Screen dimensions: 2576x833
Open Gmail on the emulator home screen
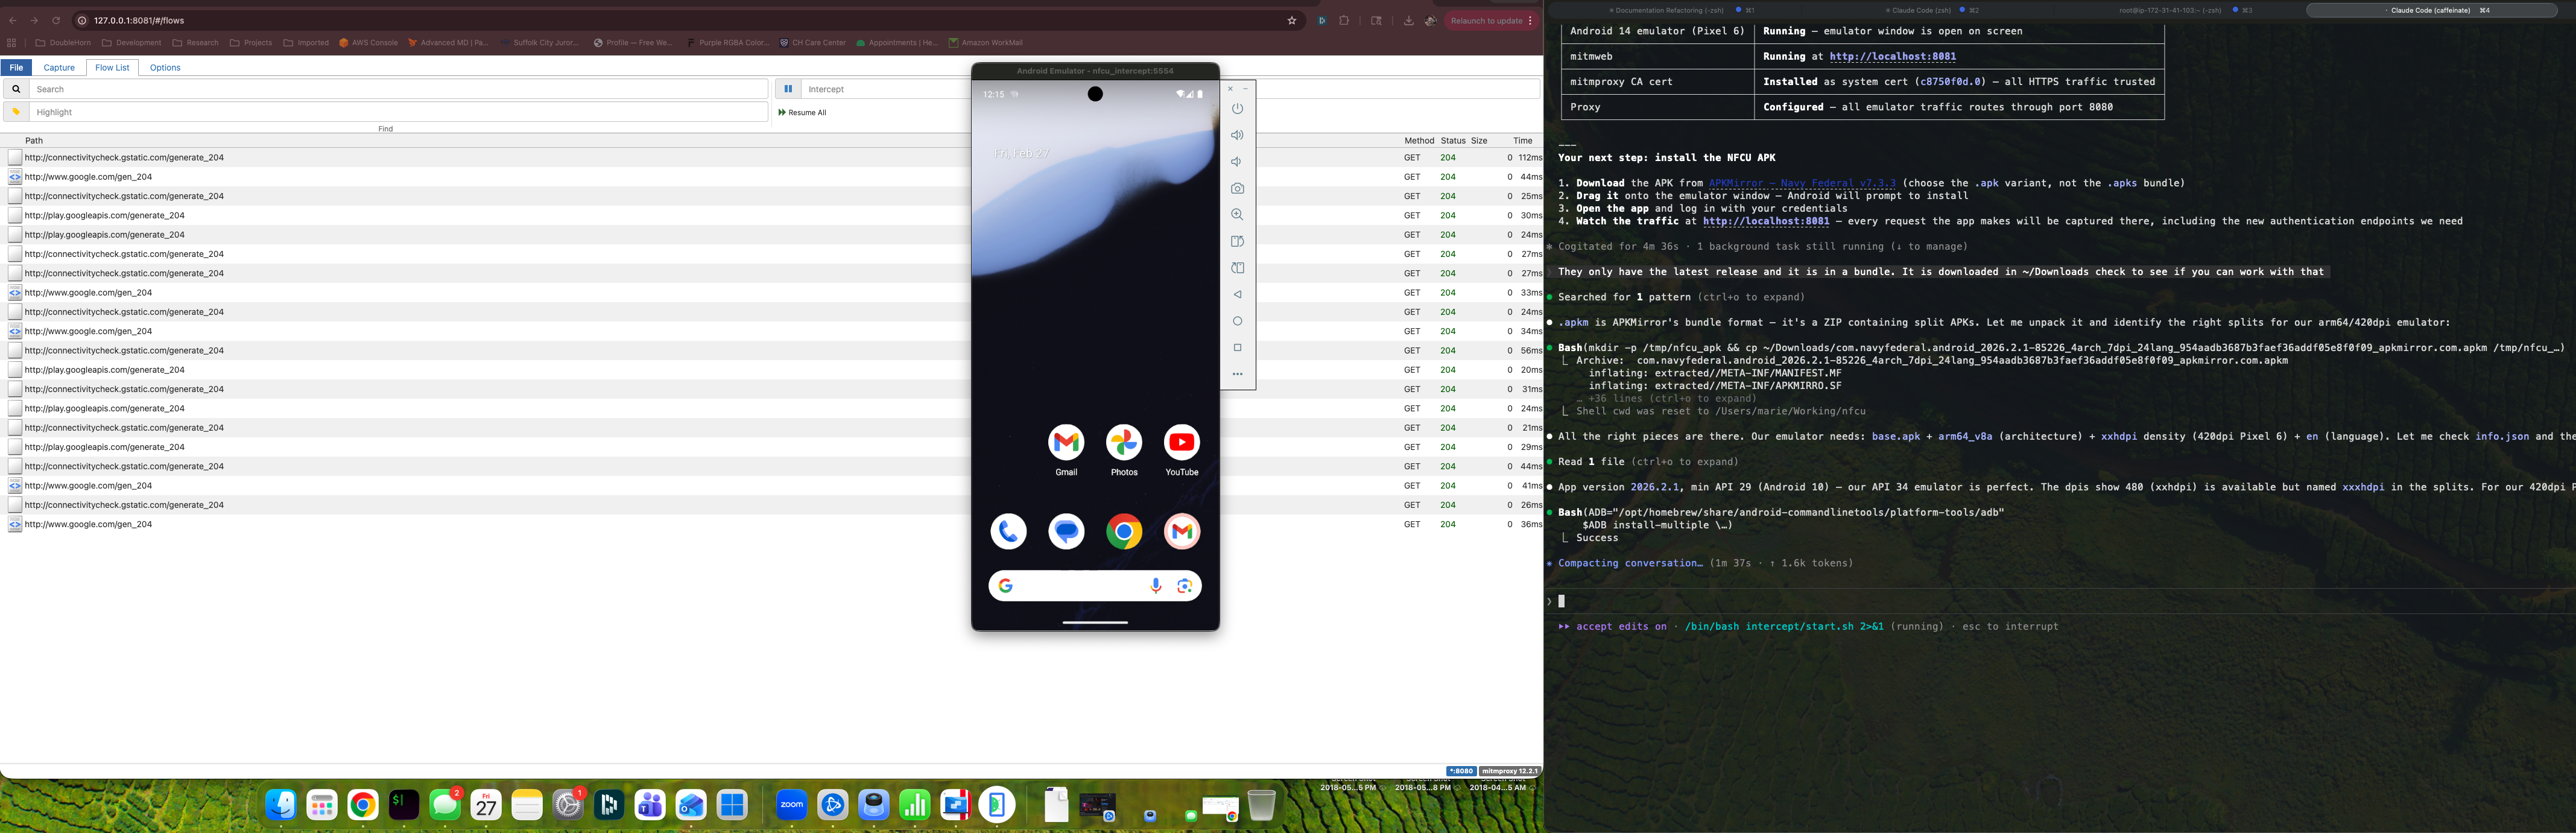pyautogui.click(x=1065, y=443)
